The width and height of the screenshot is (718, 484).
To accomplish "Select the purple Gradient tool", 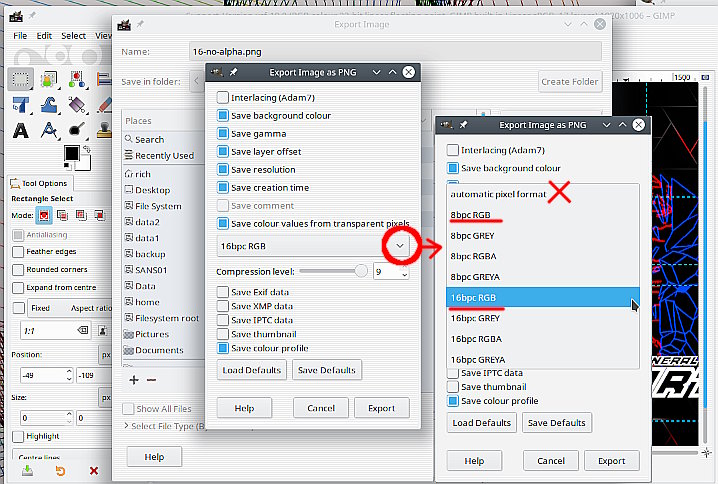I will [x=77, y=105].
